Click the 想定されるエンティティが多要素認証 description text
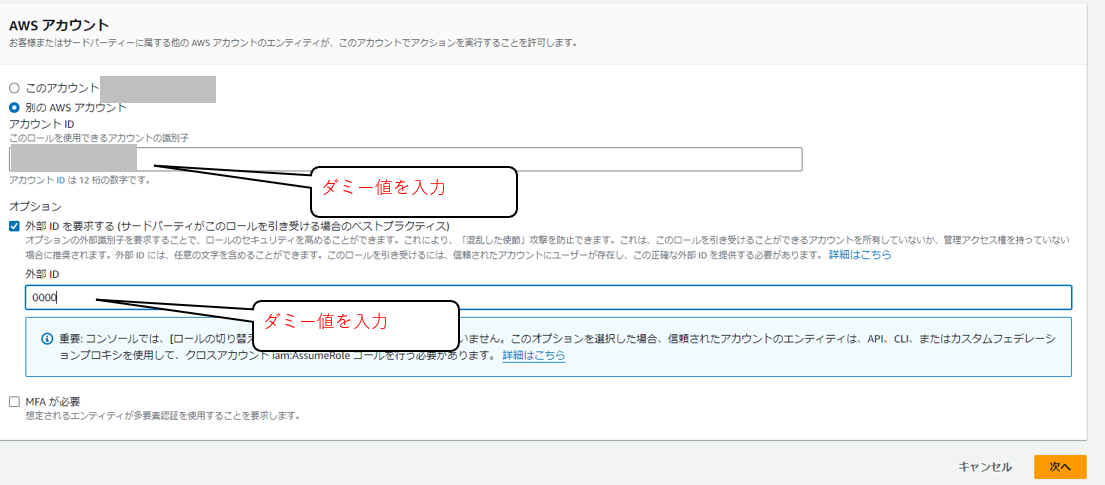 pyautogui.click(x=163, y=416)
